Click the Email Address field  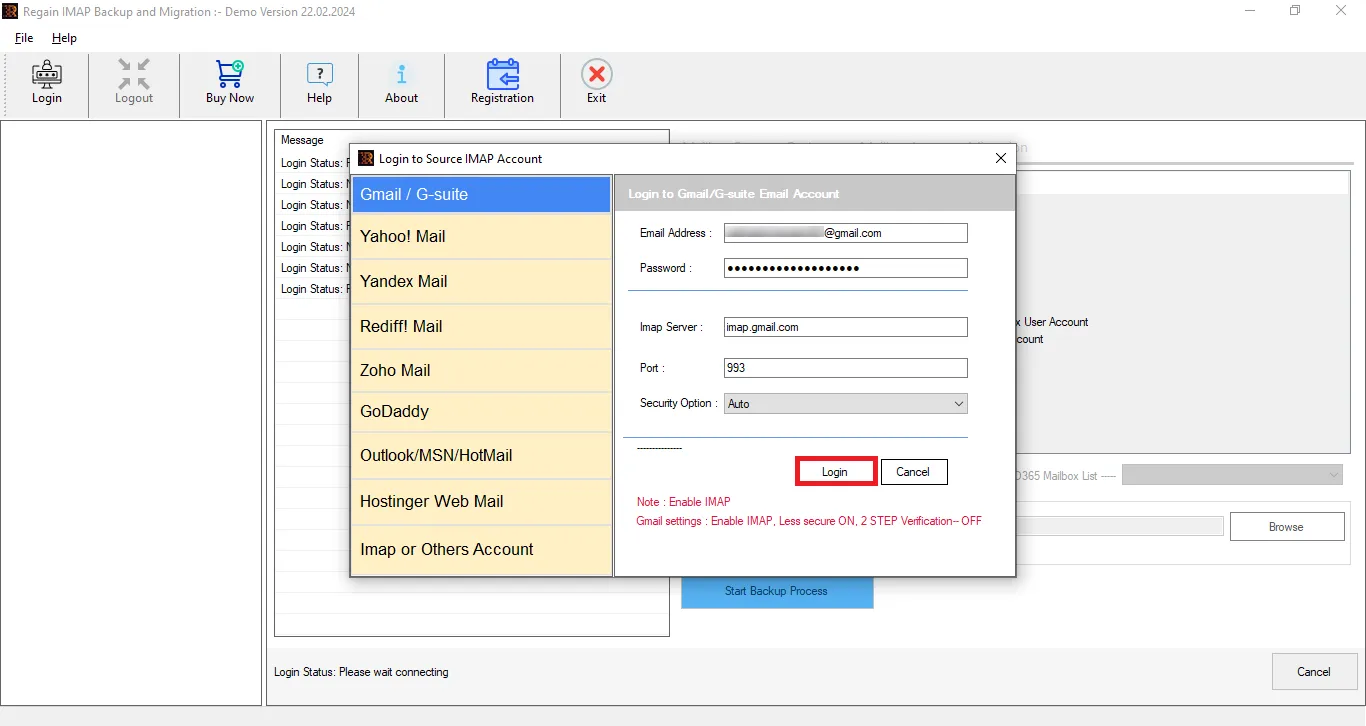tap(845, 233)
